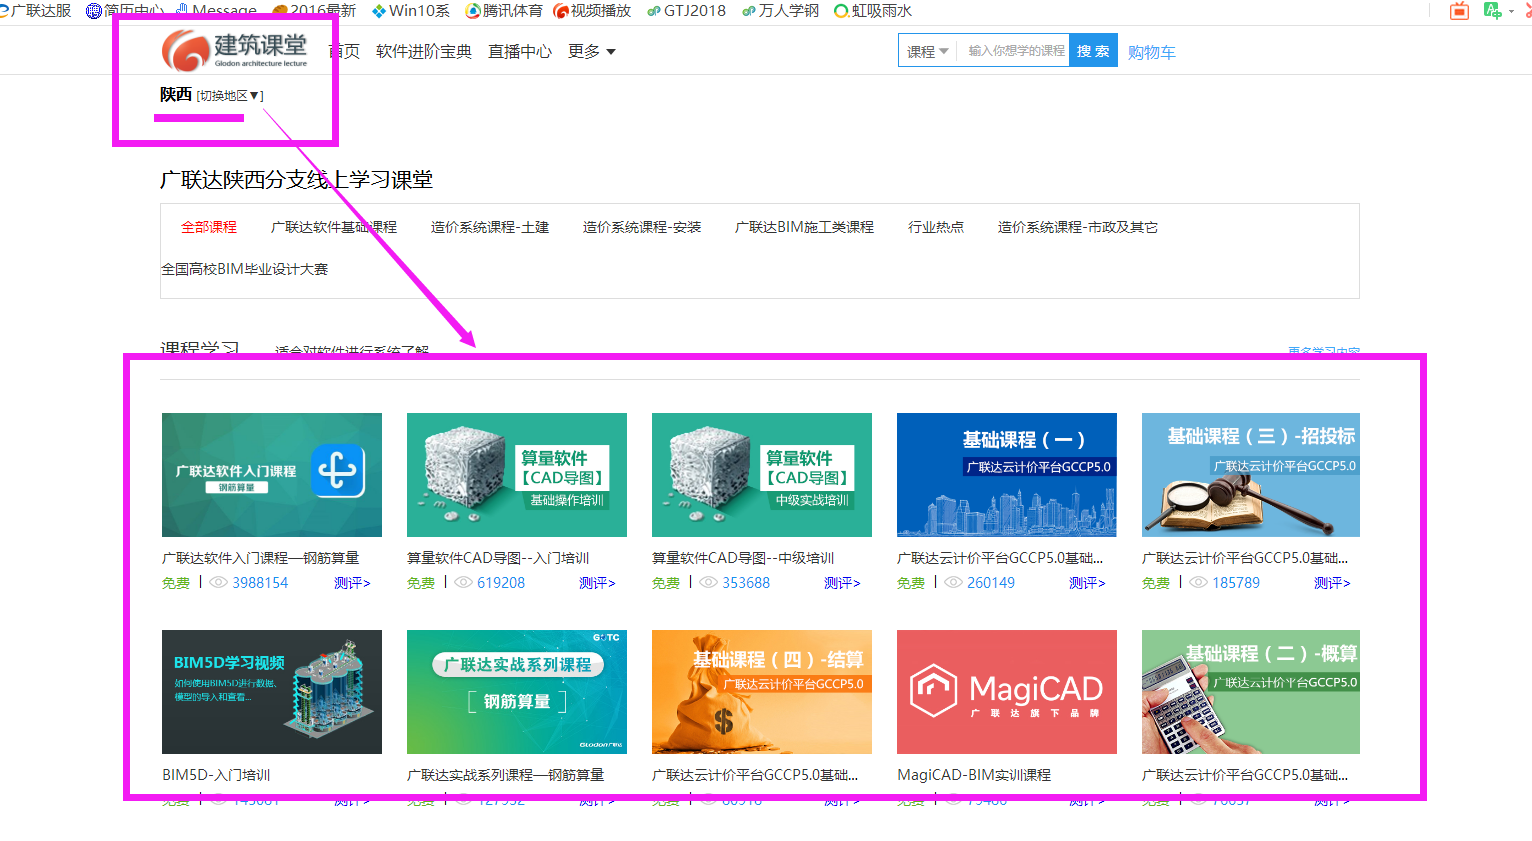Click view-count eye icon beside 260149
Image resolution: width=1532 pixels, height=841 pixels.
coord(953,582)
